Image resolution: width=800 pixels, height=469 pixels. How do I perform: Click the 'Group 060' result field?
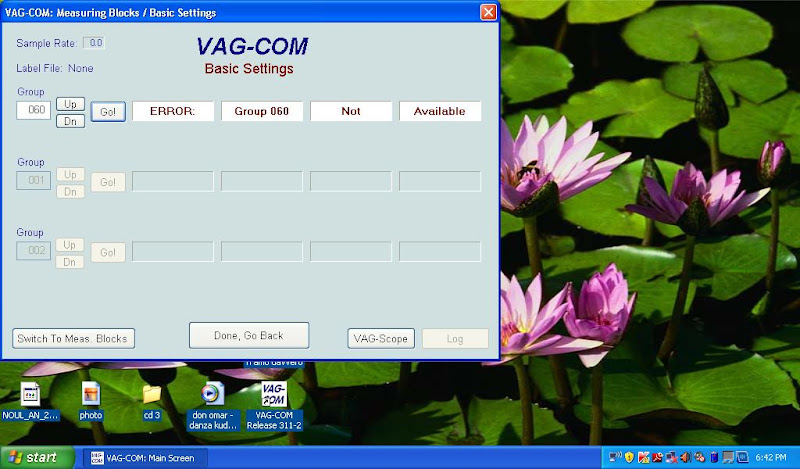coord(262,111)
